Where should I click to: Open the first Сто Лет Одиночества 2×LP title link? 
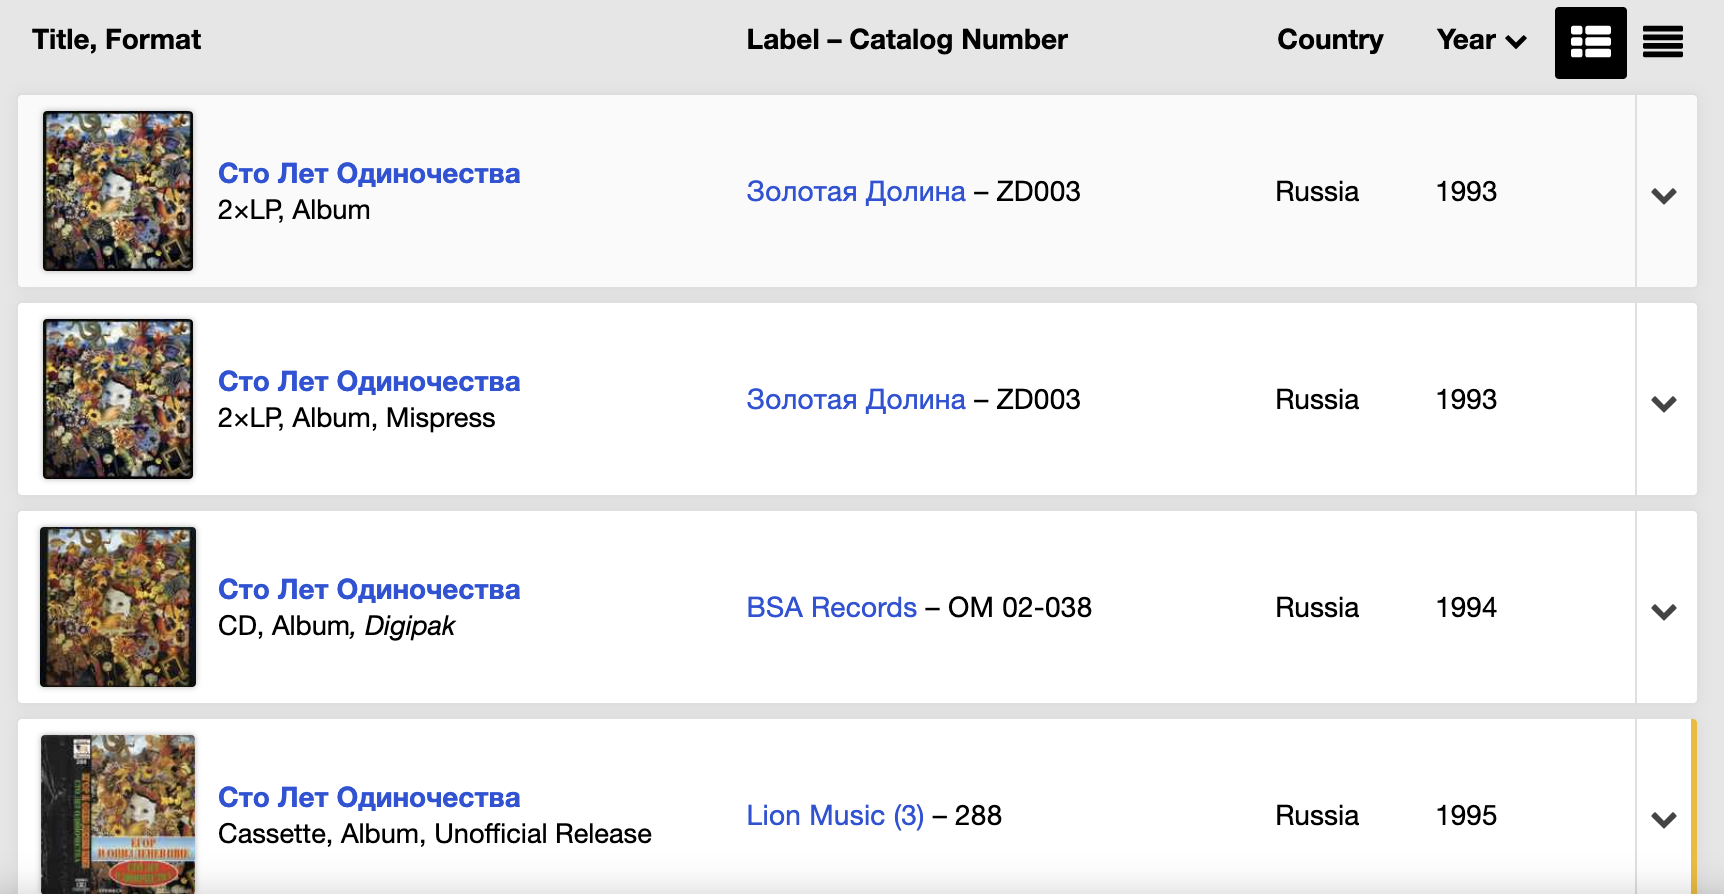click(x=369, y=174)
